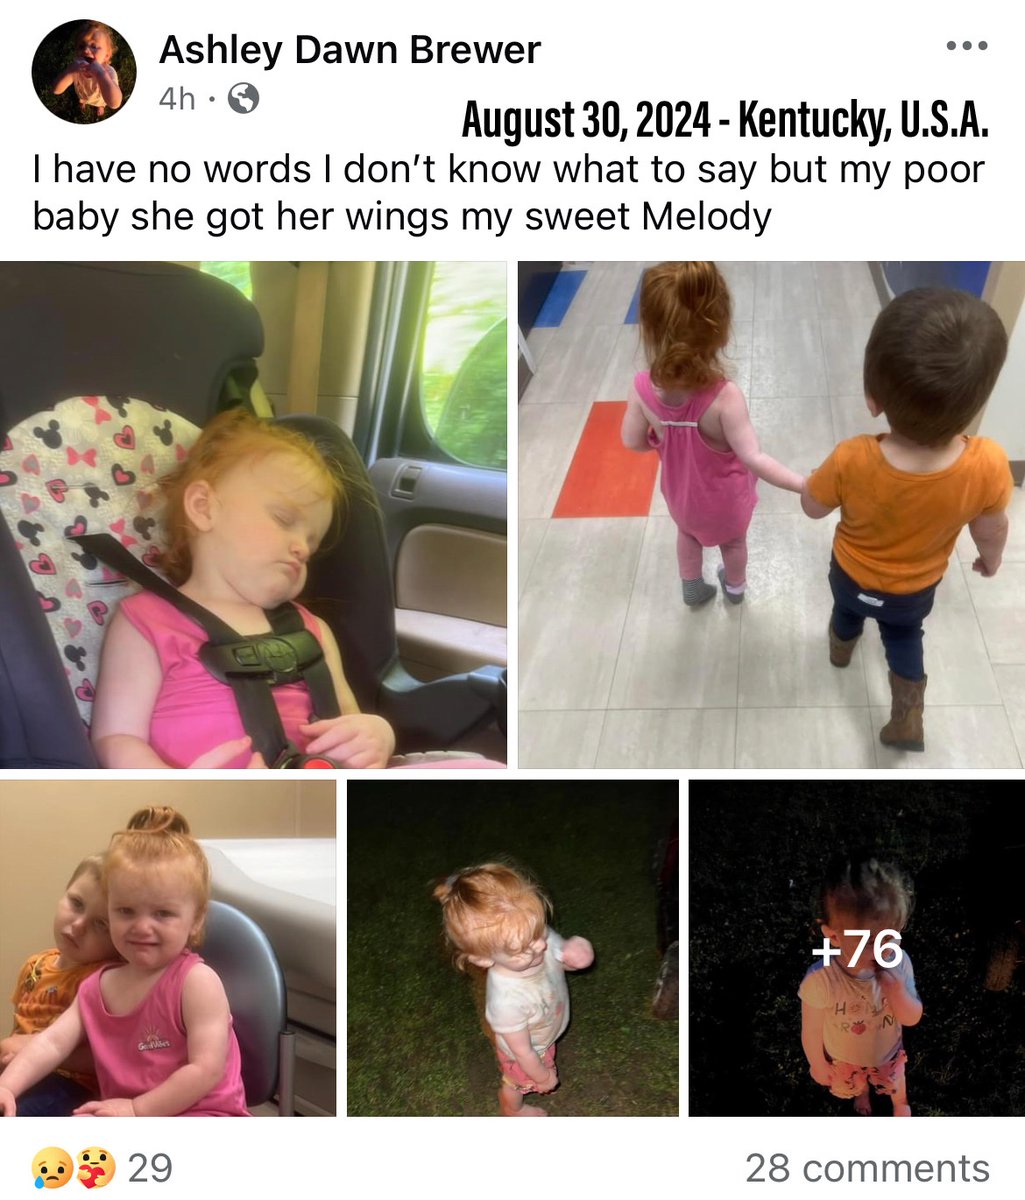Screen dimensions: 1025x1200
Task: Open the 28 comments link
Action: (x=867, y=1167)
